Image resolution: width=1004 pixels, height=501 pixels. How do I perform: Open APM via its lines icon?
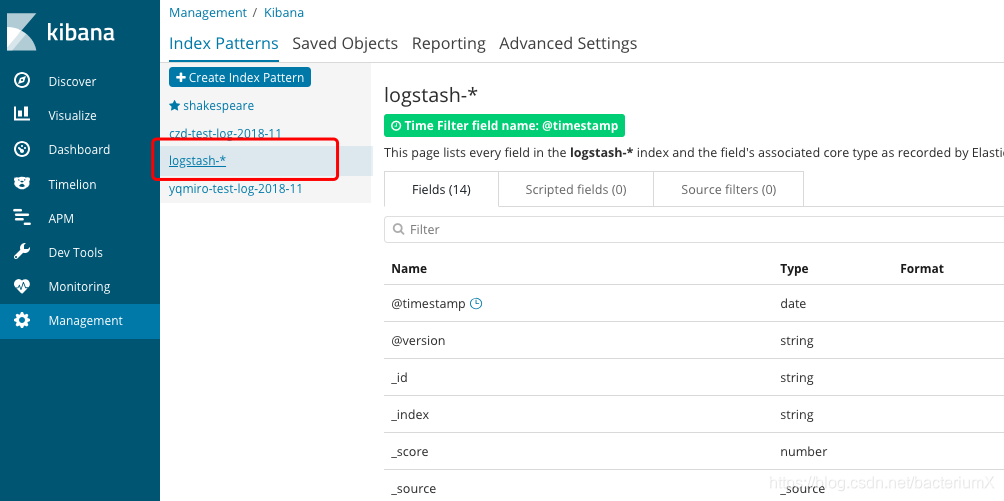22,218
